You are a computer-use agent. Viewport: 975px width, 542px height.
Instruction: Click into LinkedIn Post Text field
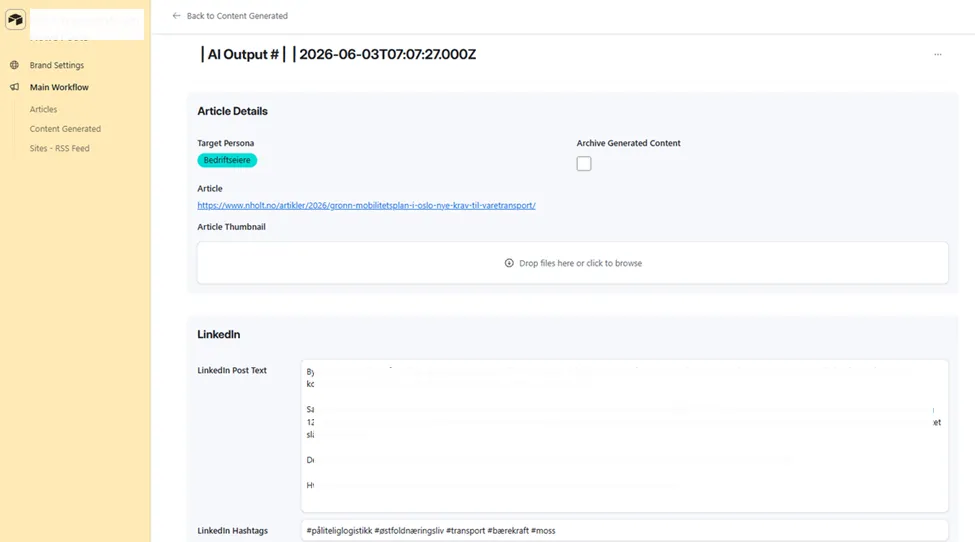tap(624, 435)
